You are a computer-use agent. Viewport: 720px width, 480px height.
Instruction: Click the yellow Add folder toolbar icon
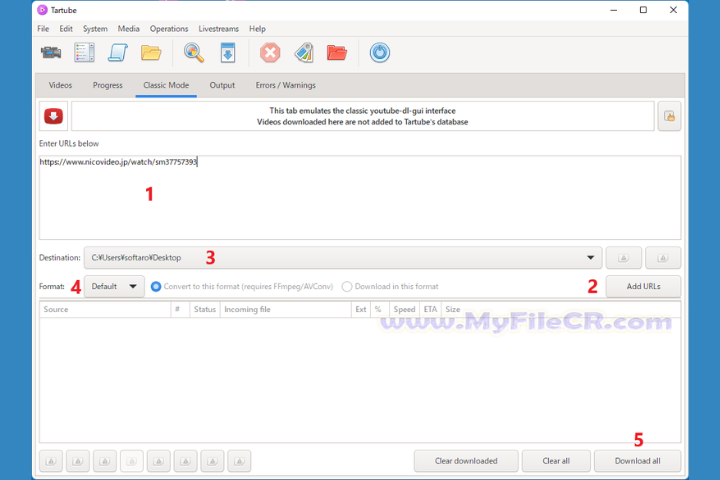[151, 53]
